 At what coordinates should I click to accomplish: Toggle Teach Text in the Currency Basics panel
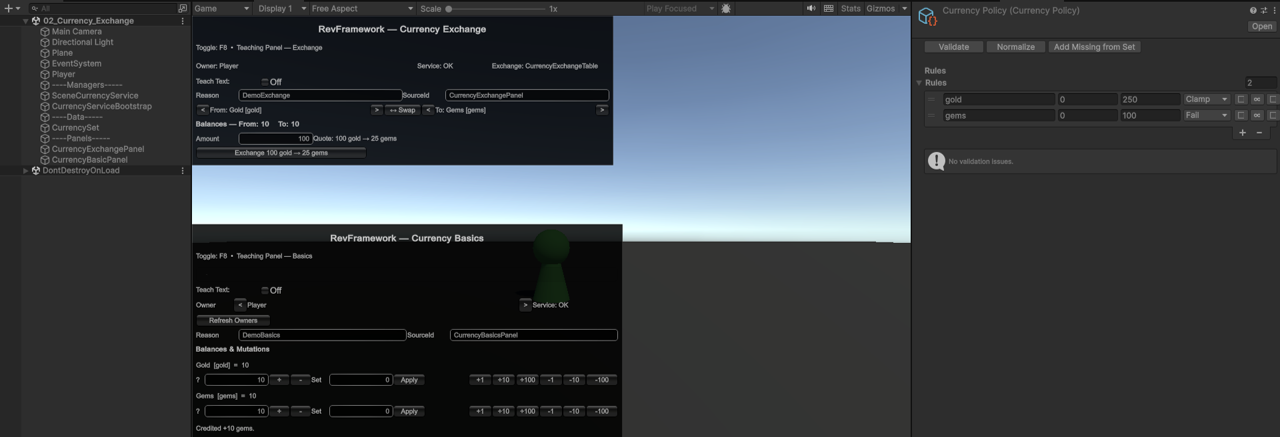tap(265, 290)
